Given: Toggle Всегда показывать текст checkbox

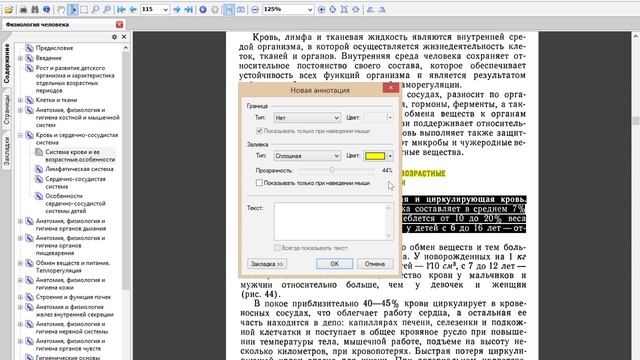Looking at the screenshot, I should tap(277, 248).
